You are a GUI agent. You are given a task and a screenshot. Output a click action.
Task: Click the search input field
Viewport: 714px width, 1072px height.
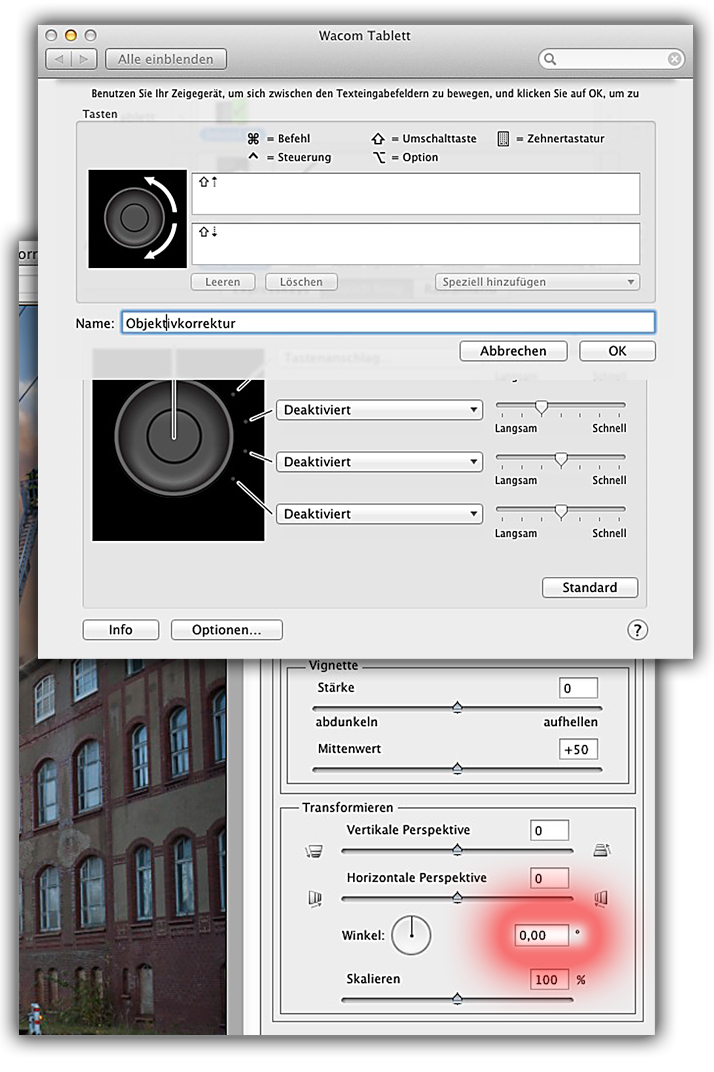pos(611,59)
